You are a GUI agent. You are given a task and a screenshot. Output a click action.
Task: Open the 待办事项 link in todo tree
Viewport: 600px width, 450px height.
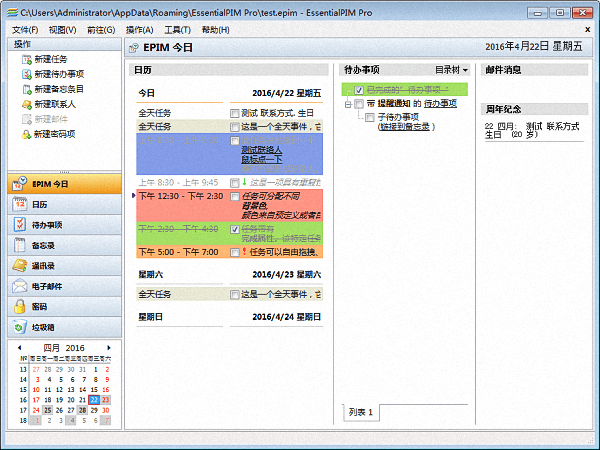pyautogui.click(x=440, y=104)
